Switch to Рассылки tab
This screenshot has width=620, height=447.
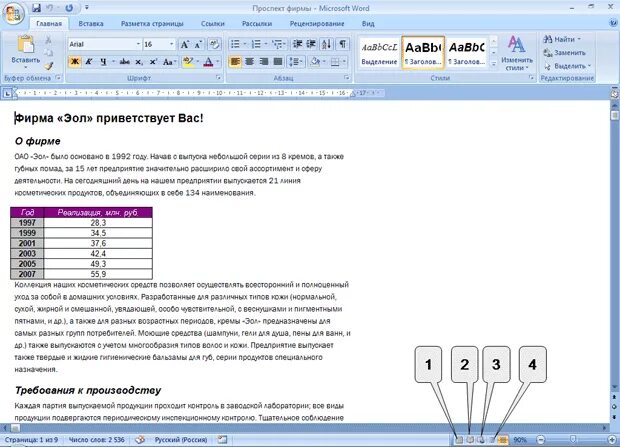(257, 23)
